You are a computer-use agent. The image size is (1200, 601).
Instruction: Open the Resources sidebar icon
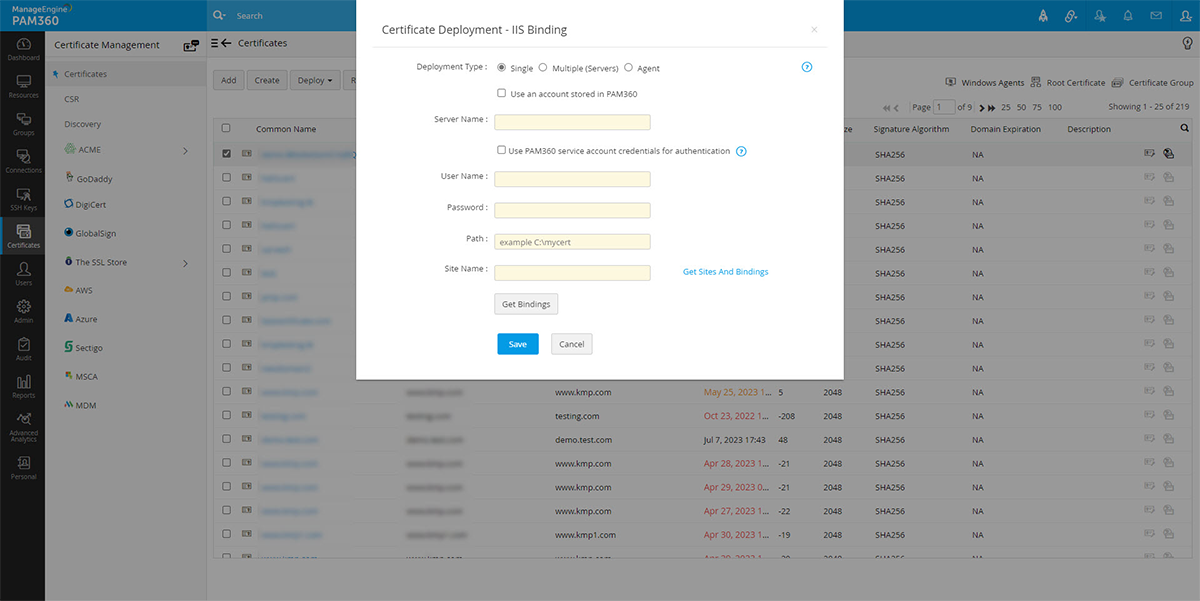[x=23, y=86]
